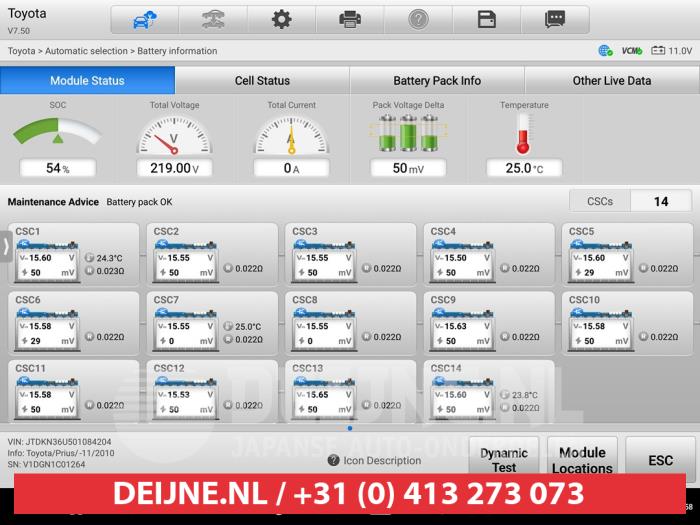Screen dimensions: 700x525
Task: Open the vehicle cloud diagnostics icon
Action: [145, 20]
